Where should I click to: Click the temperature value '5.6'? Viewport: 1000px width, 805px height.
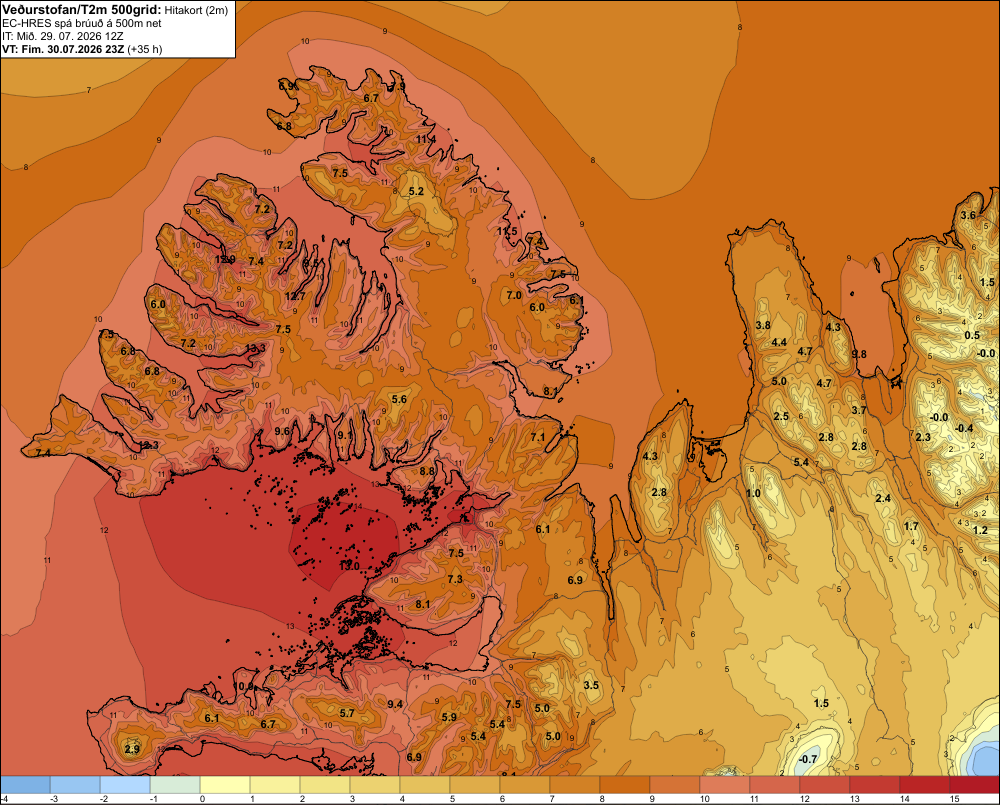click(399, 399)
